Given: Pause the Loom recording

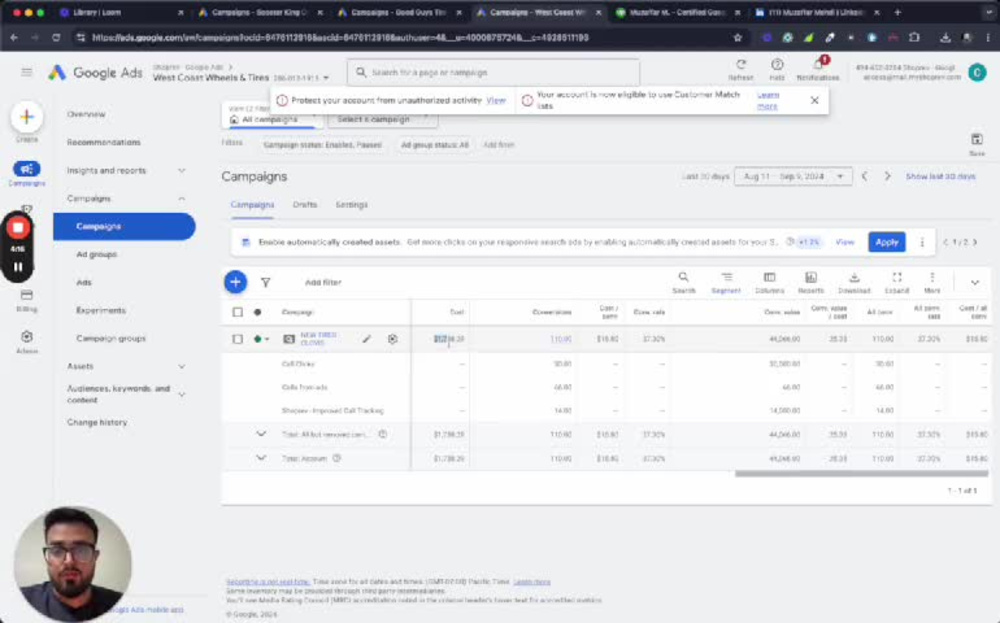Looking at the screenshot, I should tap(18, 267).
